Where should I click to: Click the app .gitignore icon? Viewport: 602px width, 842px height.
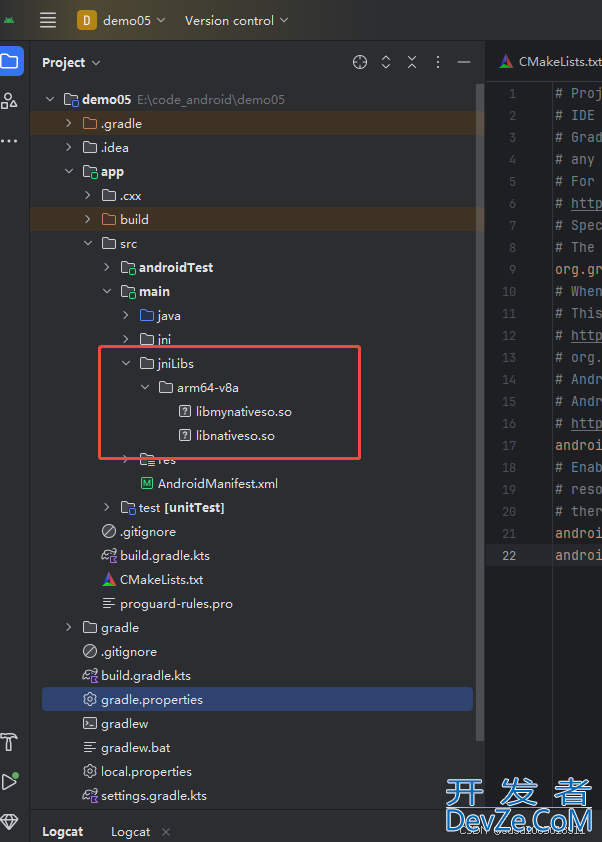[x=109, y=531]
